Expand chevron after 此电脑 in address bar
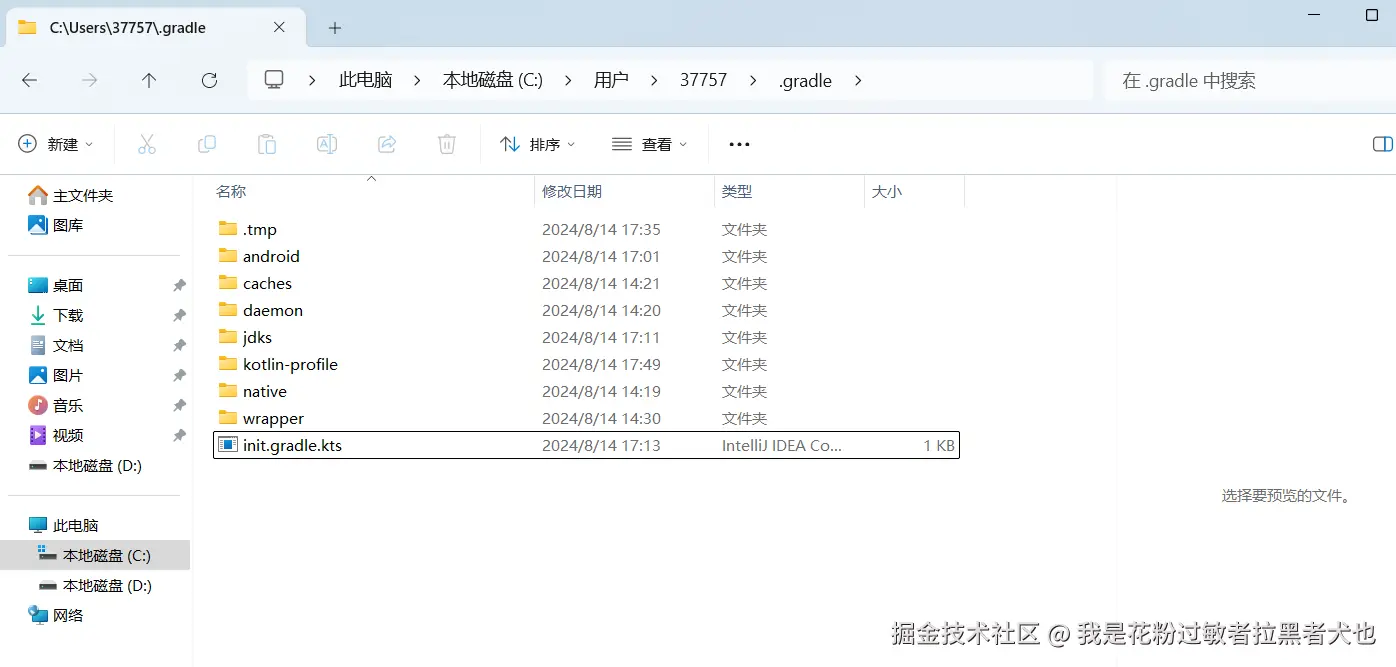The image size is (1396, 667). click(x=418, y=80)
